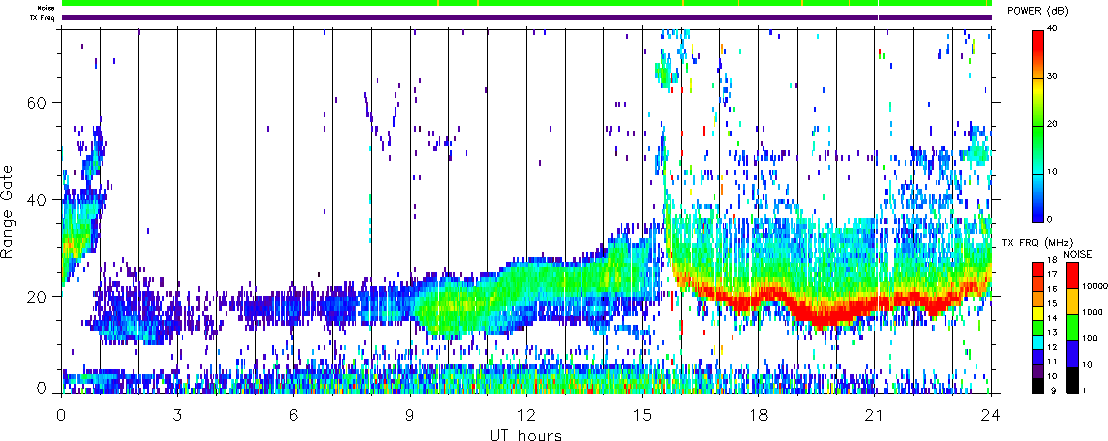The image size is (1108, 441).
Task: Click the red NOISE legend swatch
Action: (1071, 275)
